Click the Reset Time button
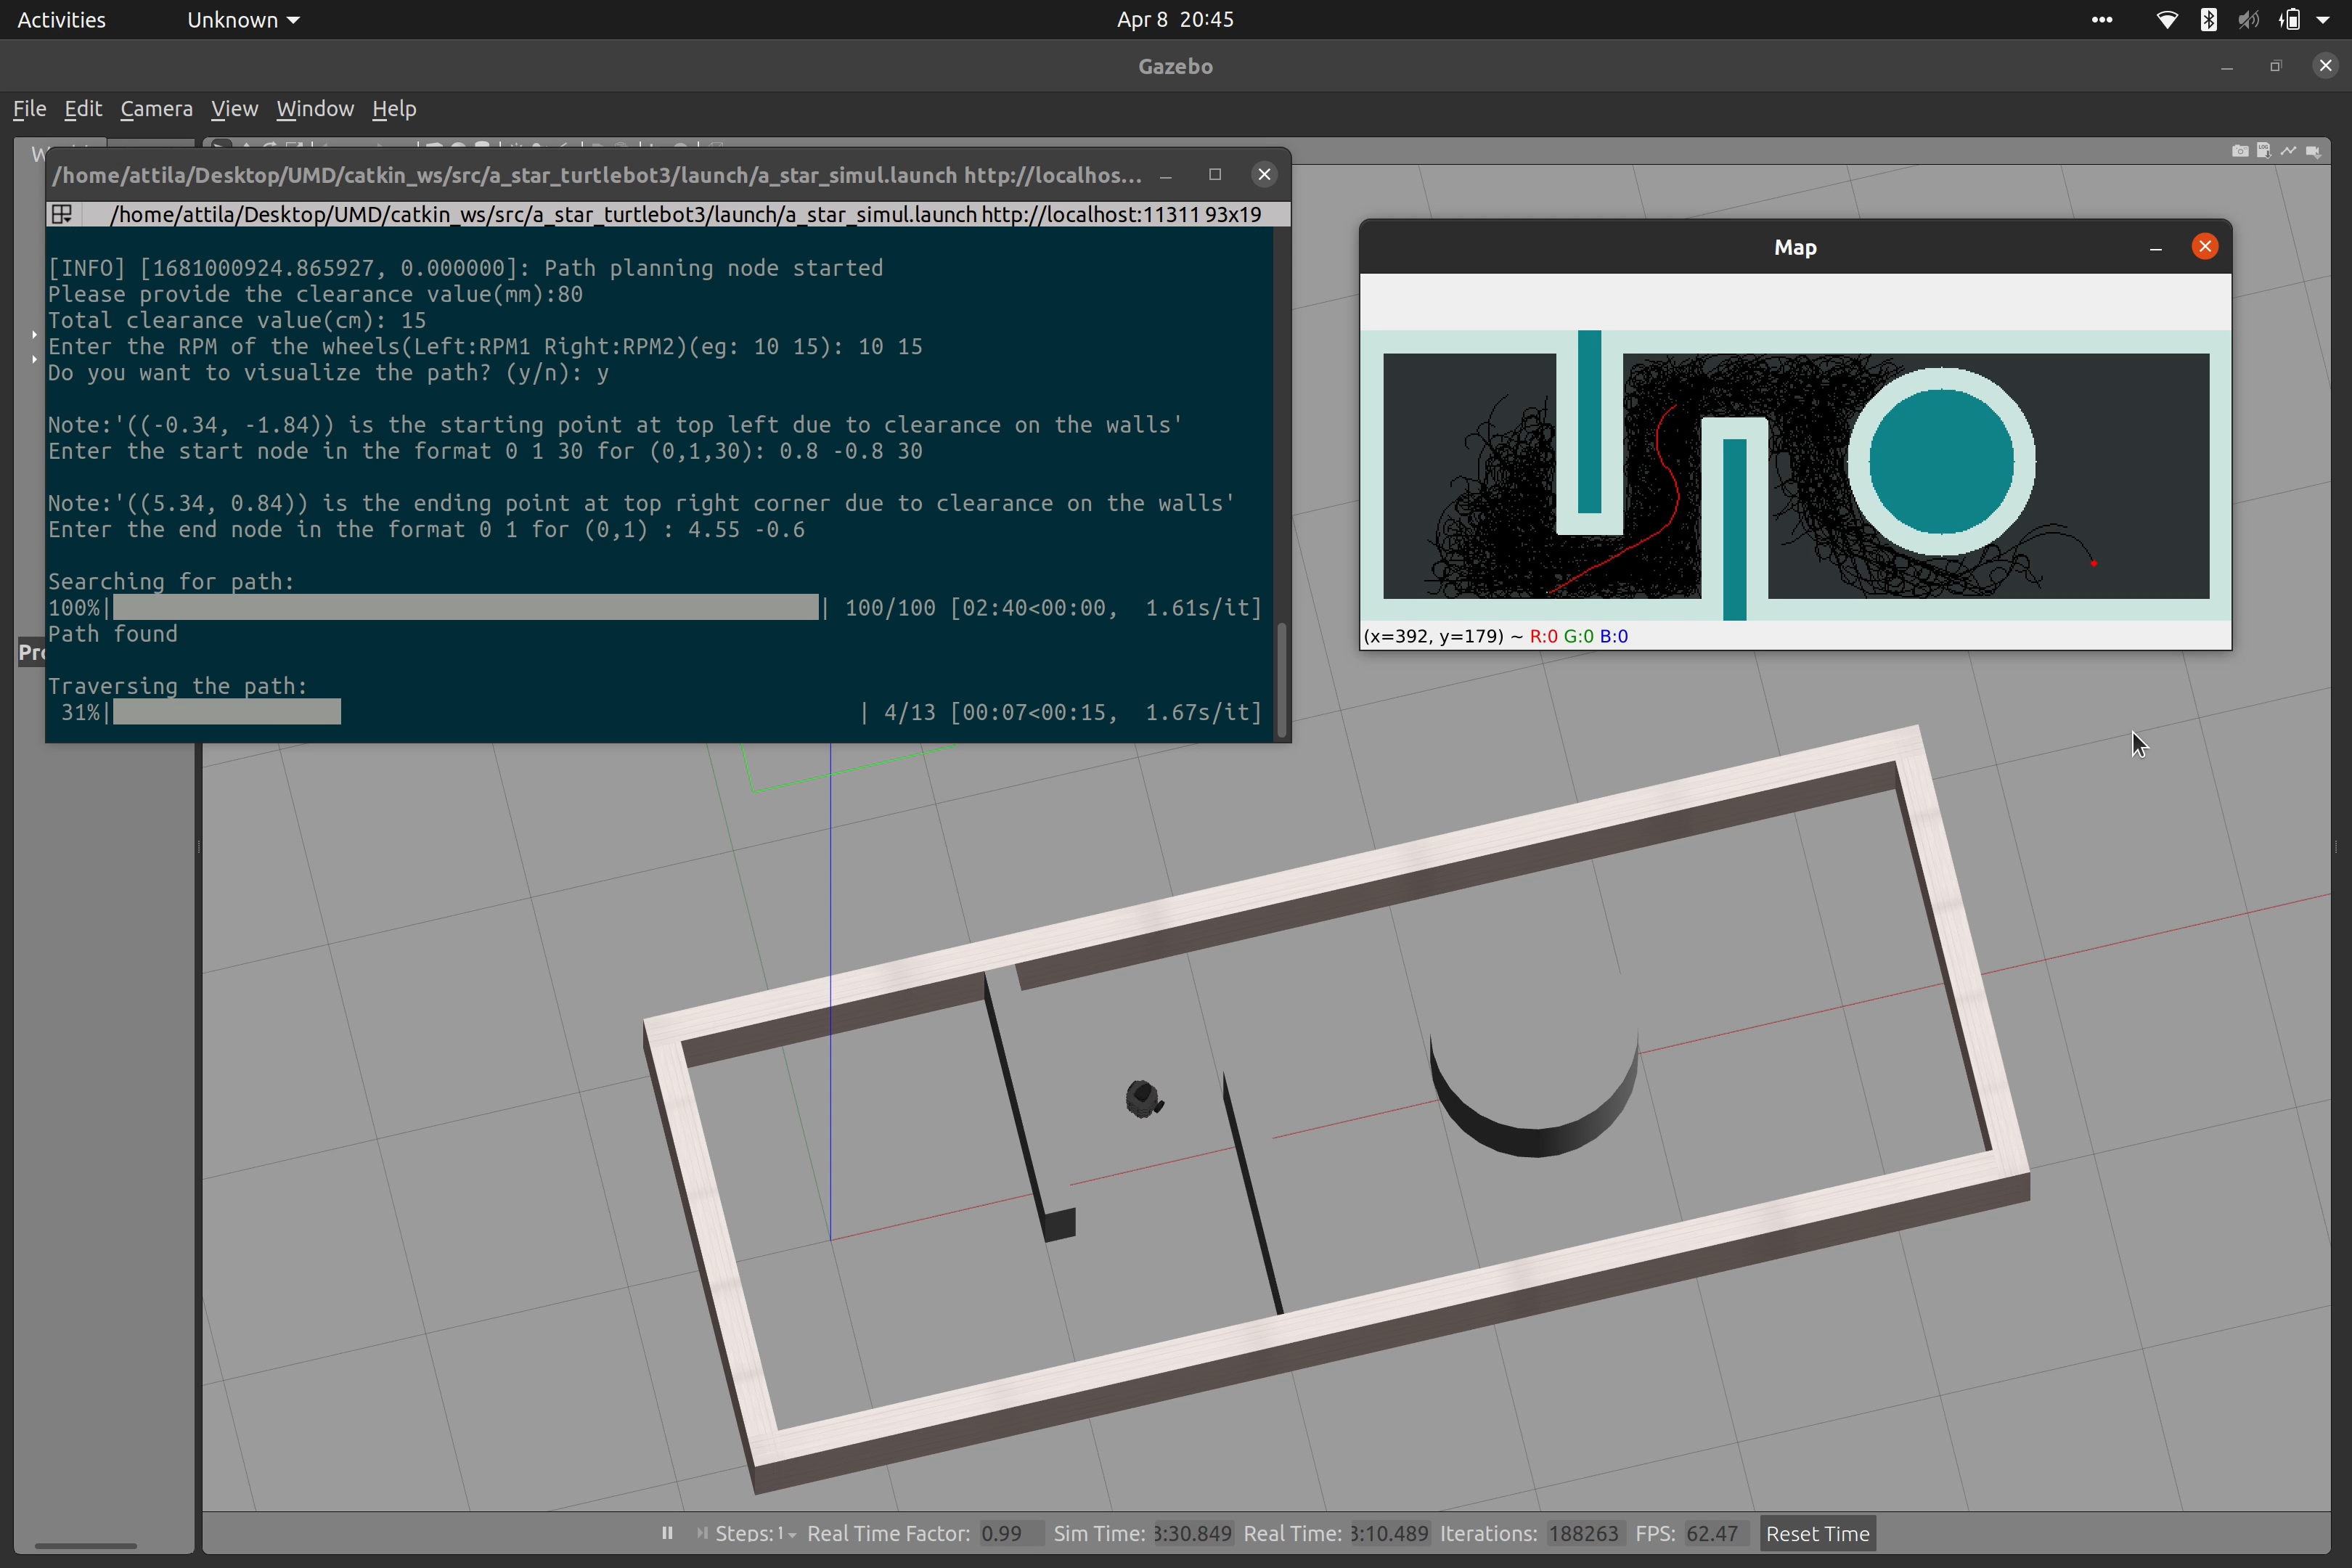Screen dimensions: 2352x1568 point(1817,1533)
